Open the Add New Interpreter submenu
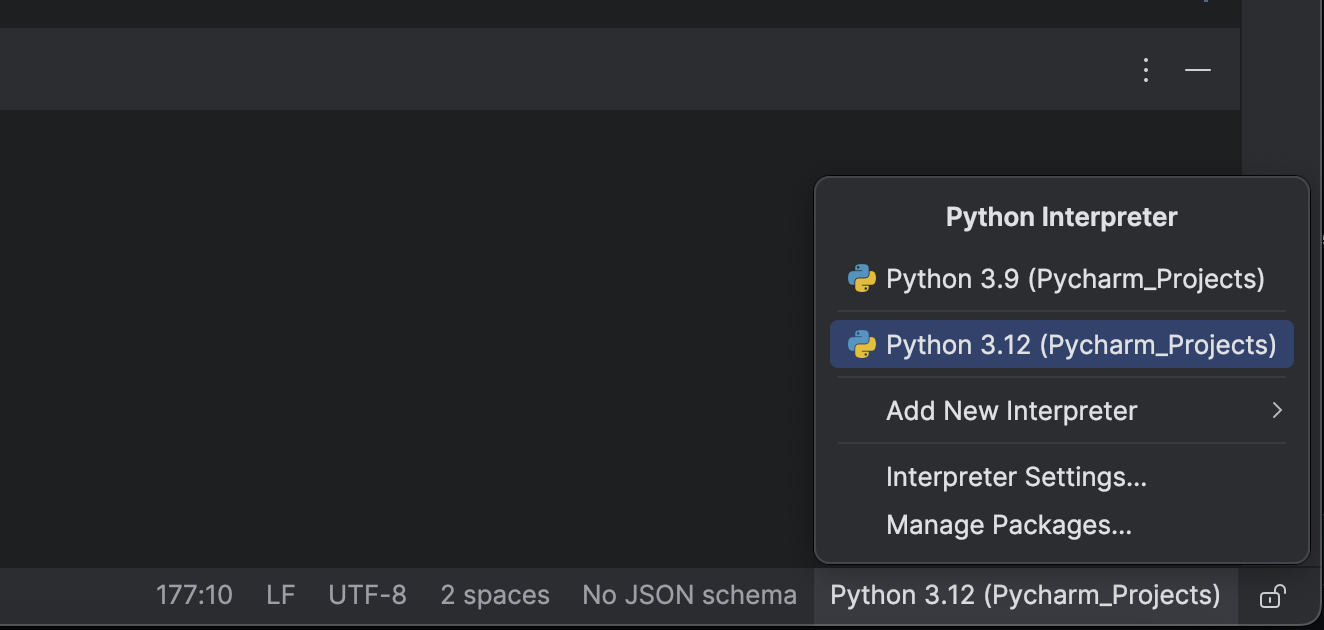This screenshot has height=630, width=1324. point(1061,411)
